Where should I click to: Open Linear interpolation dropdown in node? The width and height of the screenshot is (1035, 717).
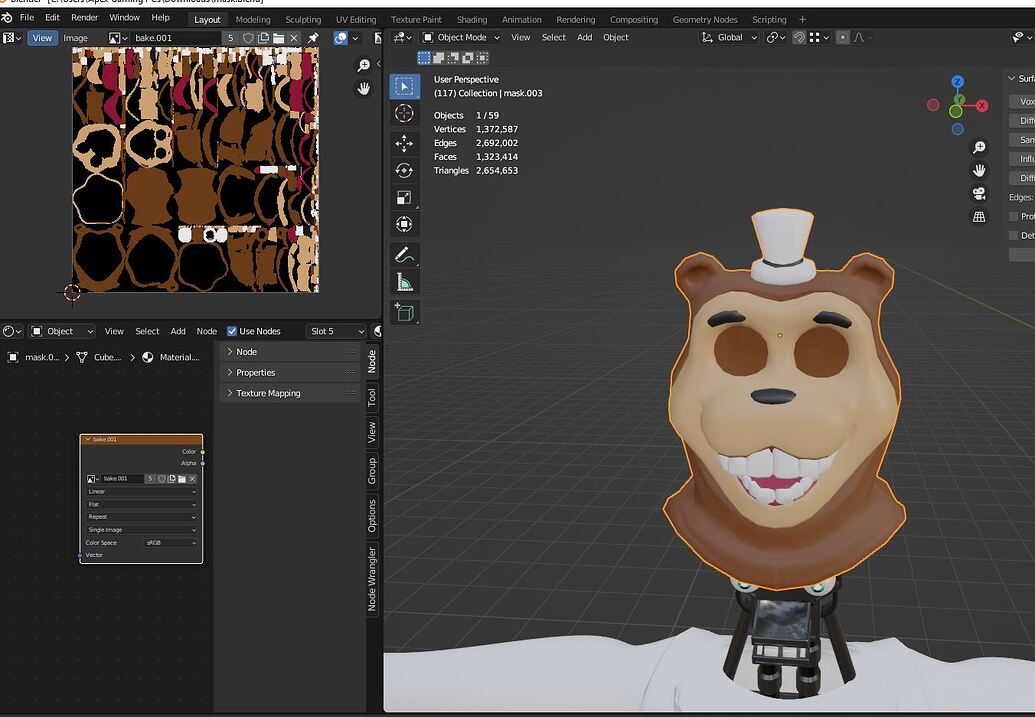pos(141,491)
